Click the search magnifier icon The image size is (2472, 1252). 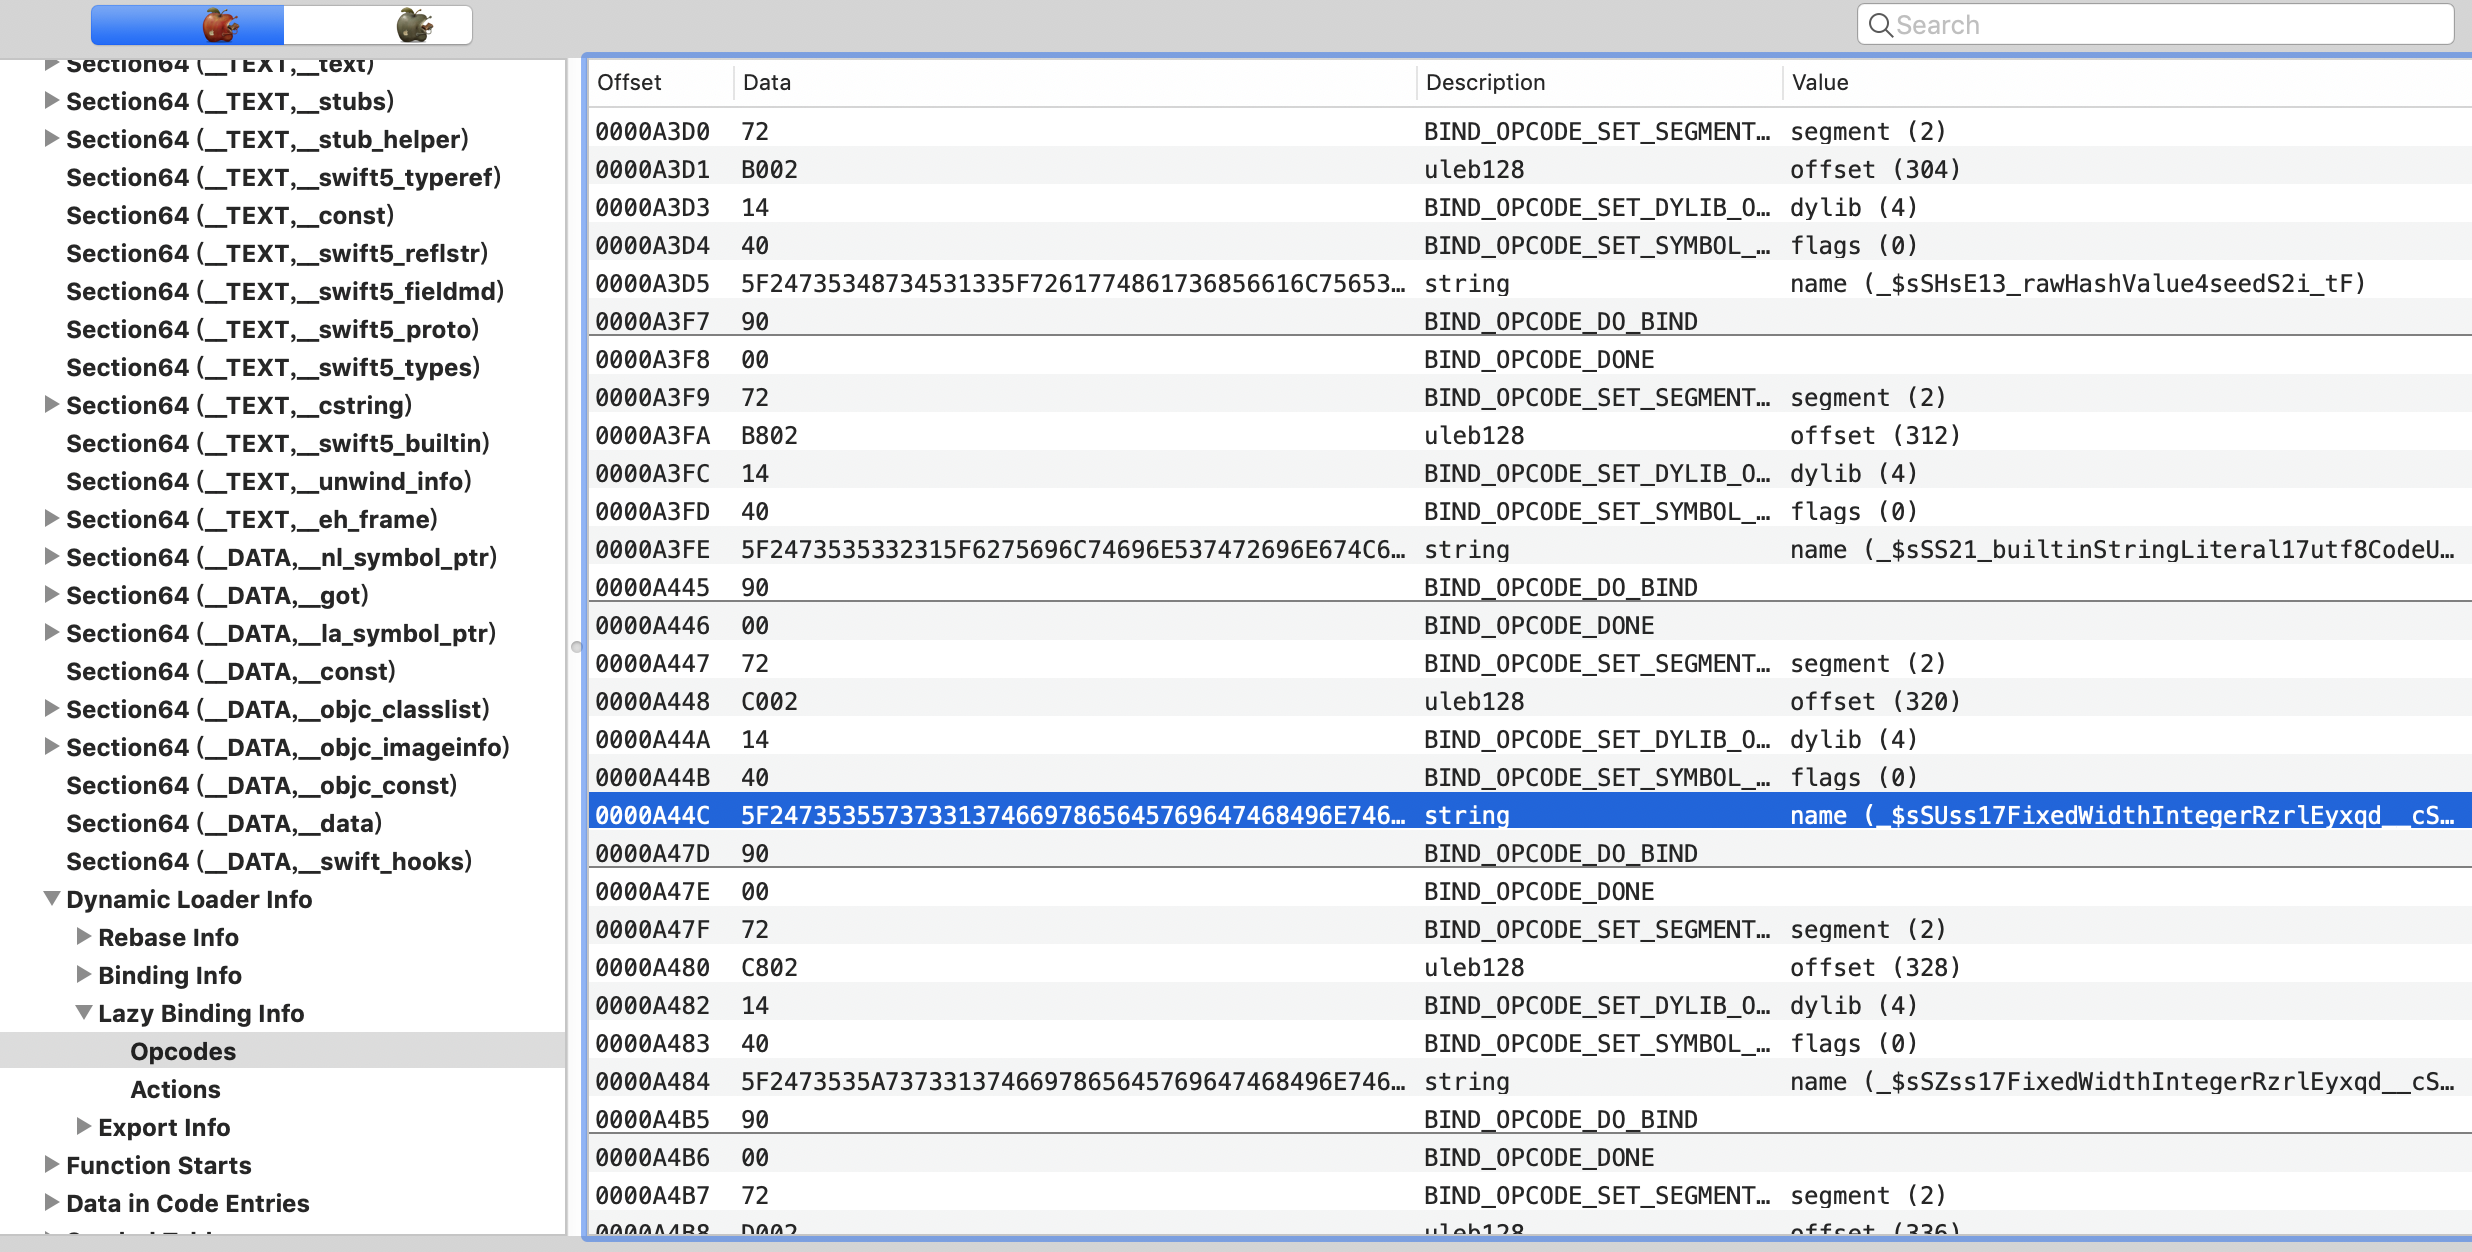[1880, 25]
